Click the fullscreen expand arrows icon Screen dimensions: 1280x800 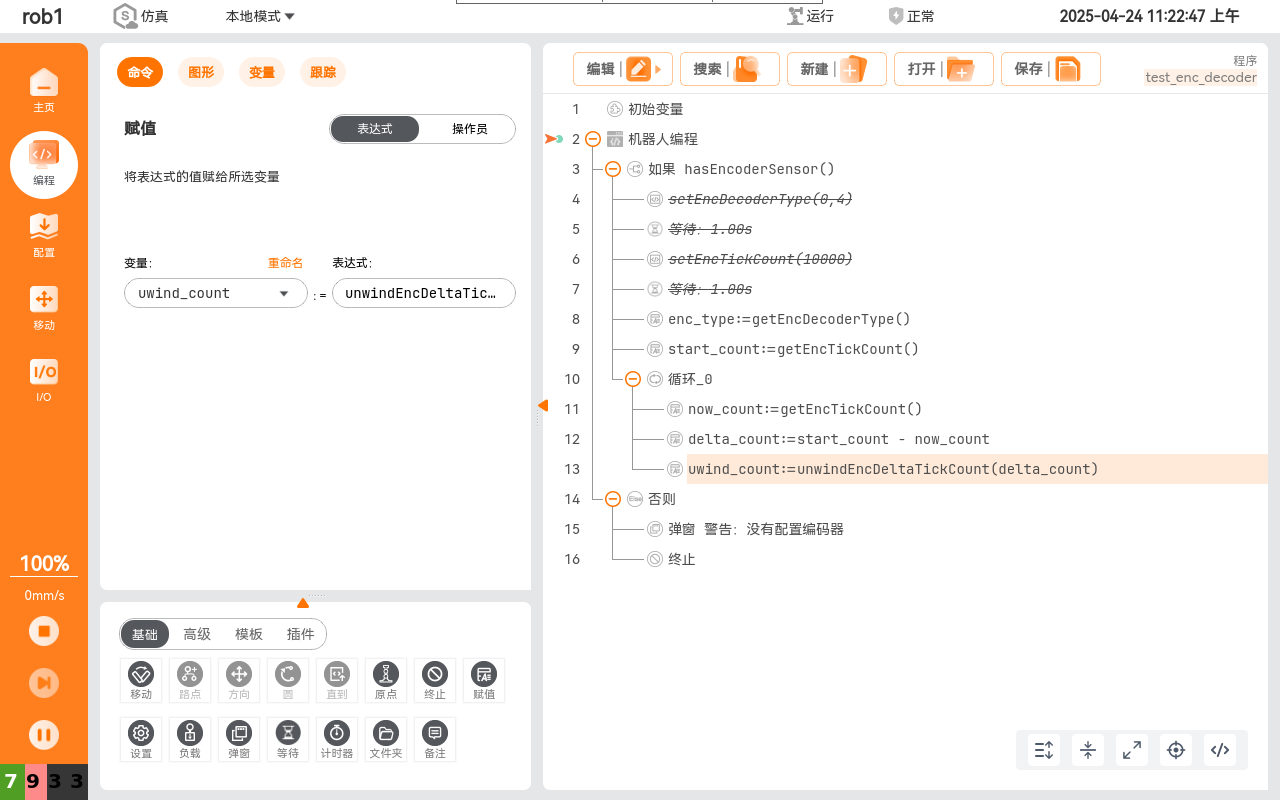[x=1132, y=749]
